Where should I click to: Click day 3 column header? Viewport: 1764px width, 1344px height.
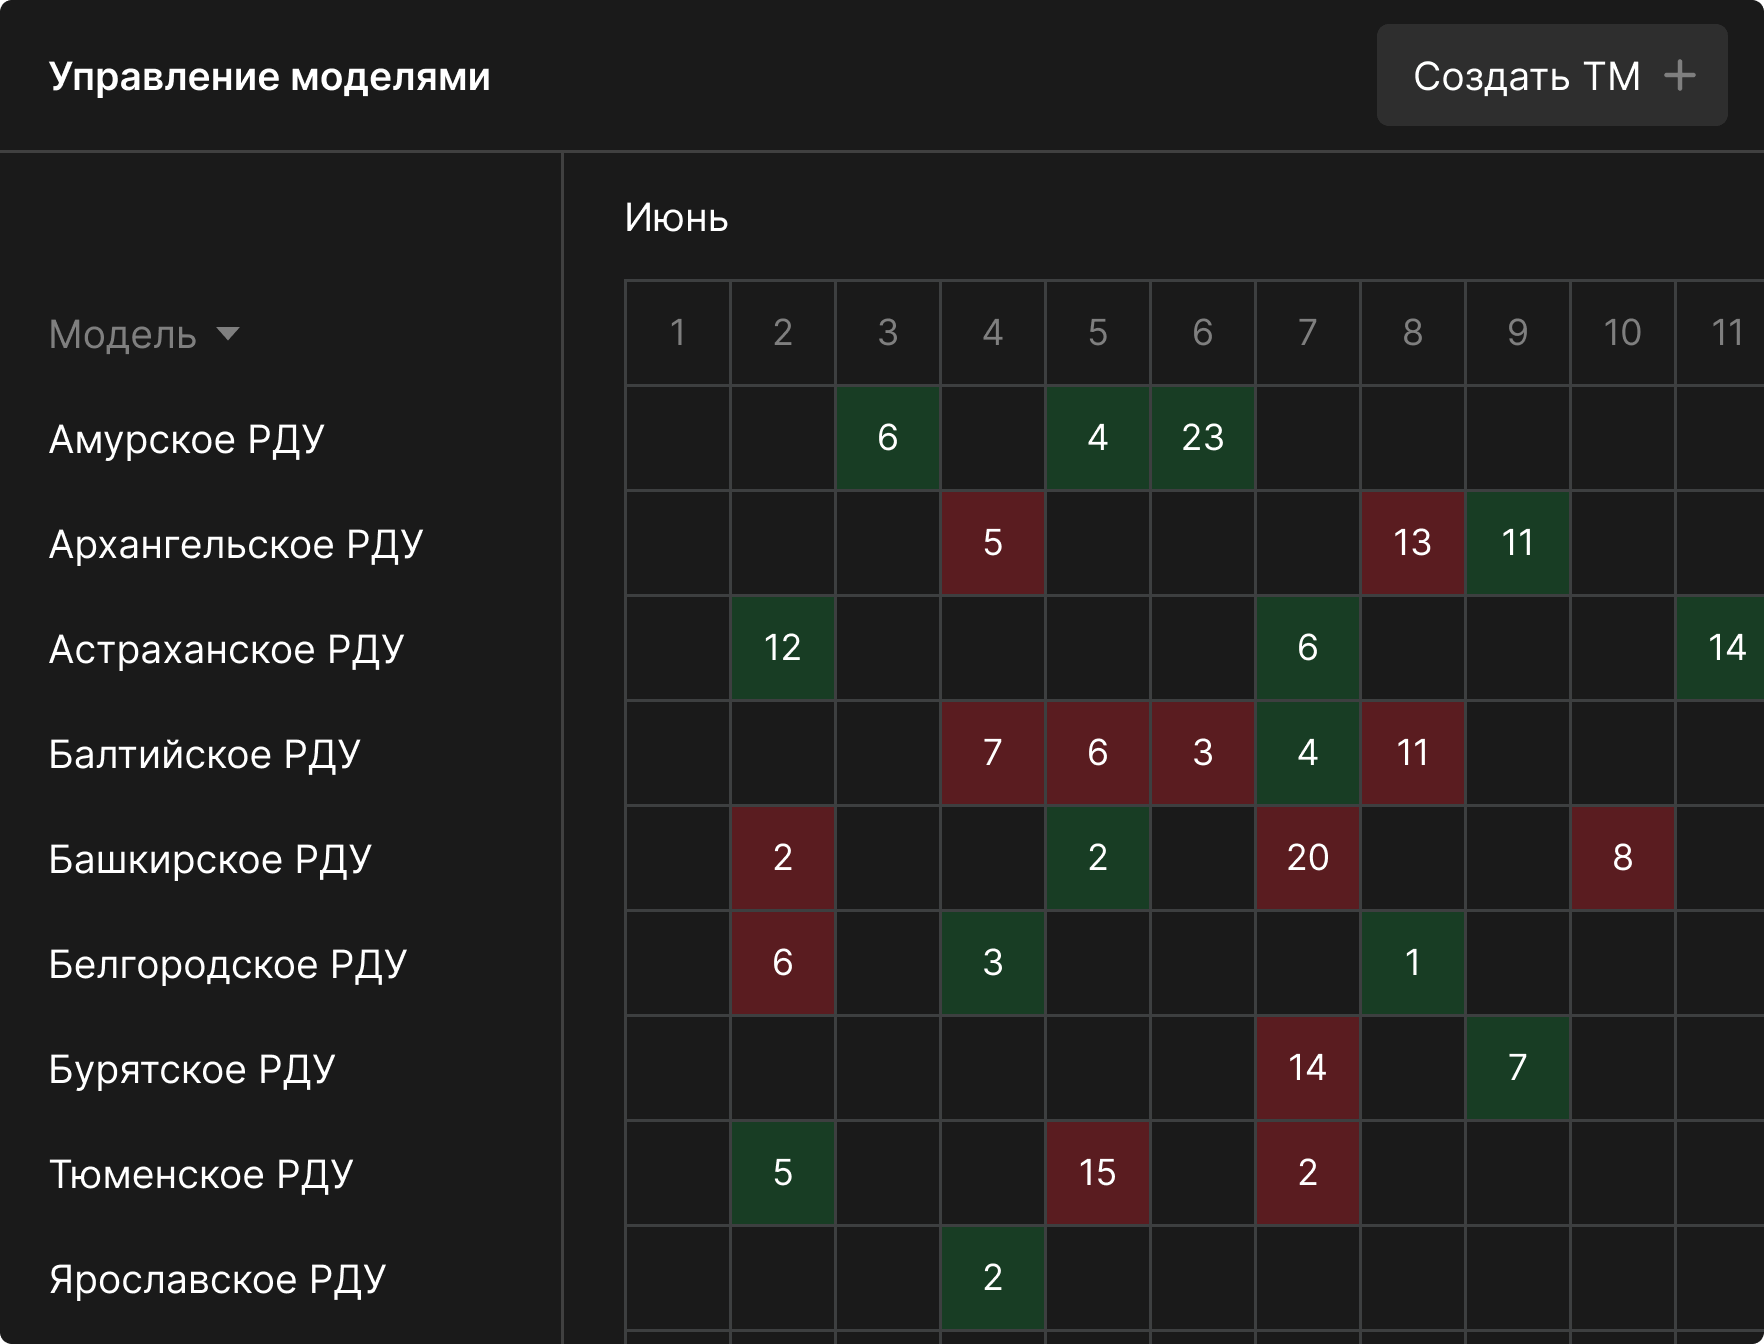coord(888,333)
